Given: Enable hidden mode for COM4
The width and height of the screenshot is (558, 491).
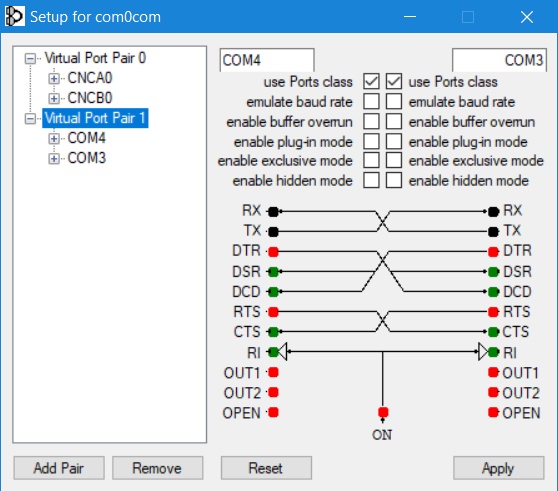Looking at the screenshot, I should tap(371, 180).
